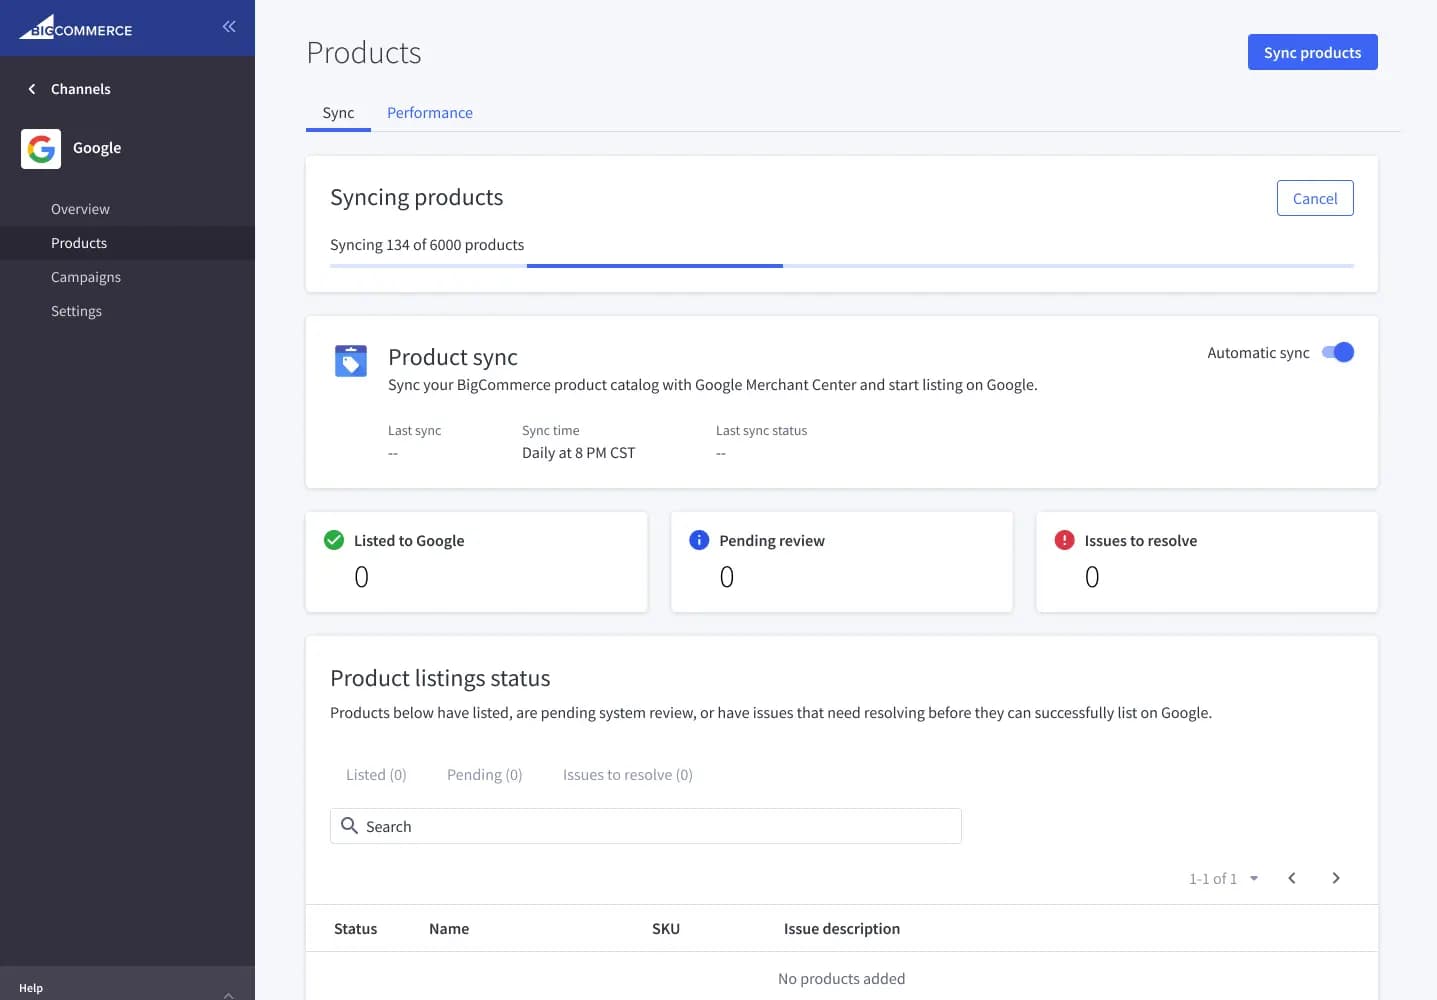Click the Last sync status label

tap(761, 431)
